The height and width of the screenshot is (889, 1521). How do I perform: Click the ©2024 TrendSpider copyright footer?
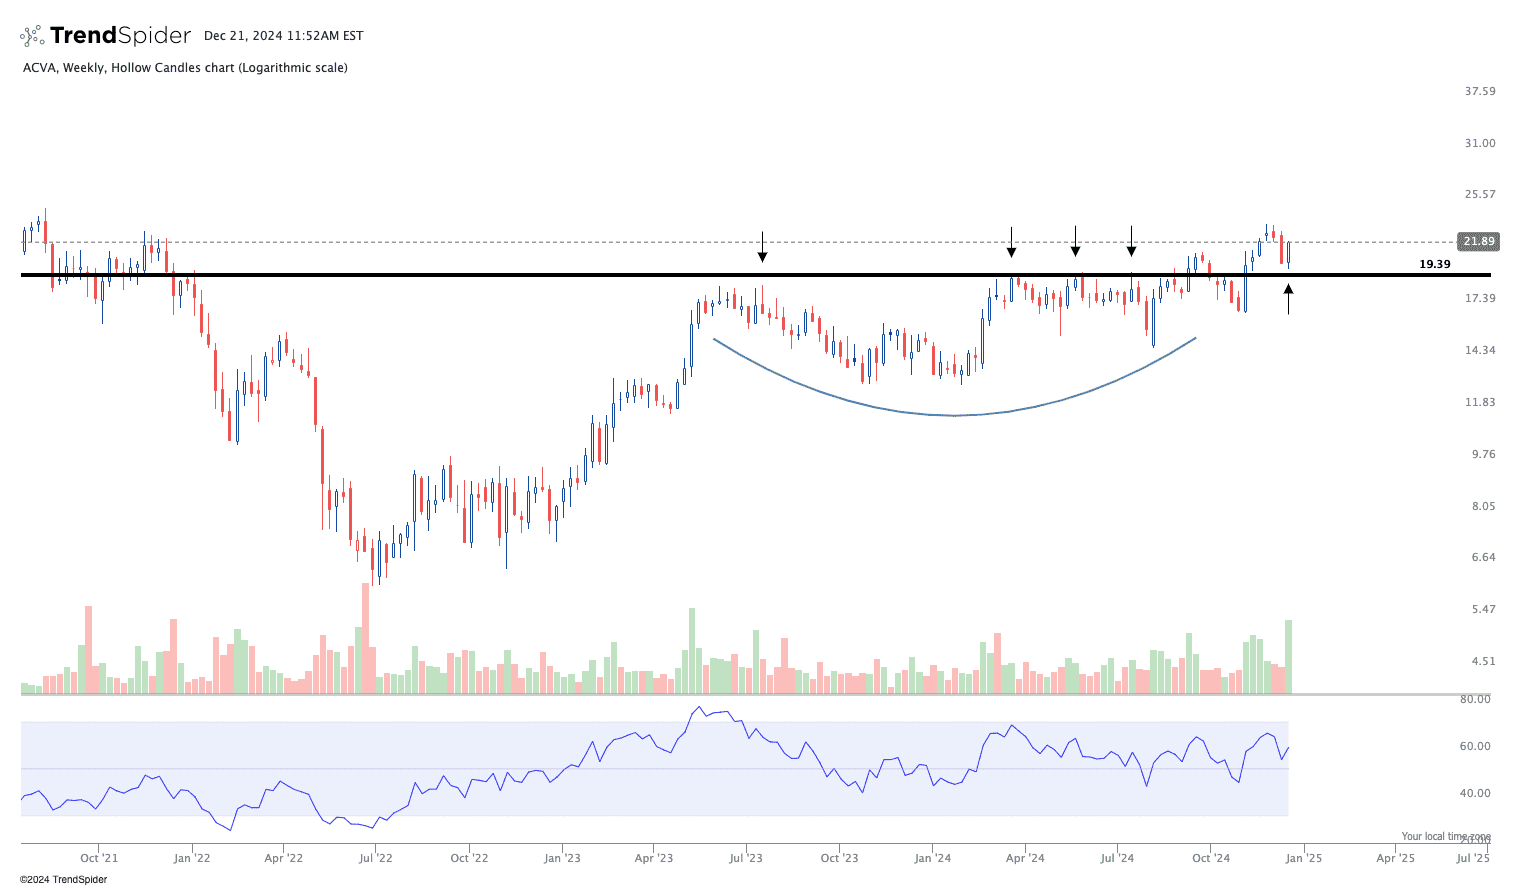click(x=63, y=880)
